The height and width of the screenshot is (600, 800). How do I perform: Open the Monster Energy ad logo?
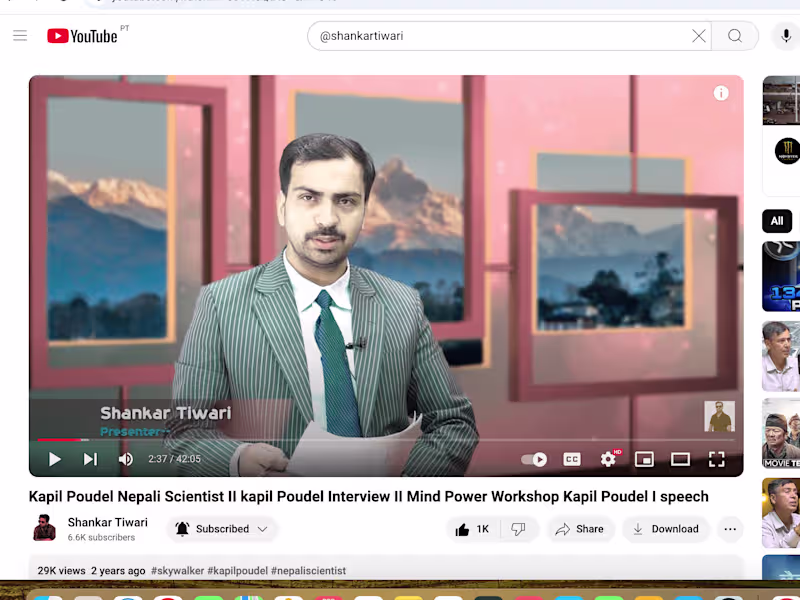(787, 151)
